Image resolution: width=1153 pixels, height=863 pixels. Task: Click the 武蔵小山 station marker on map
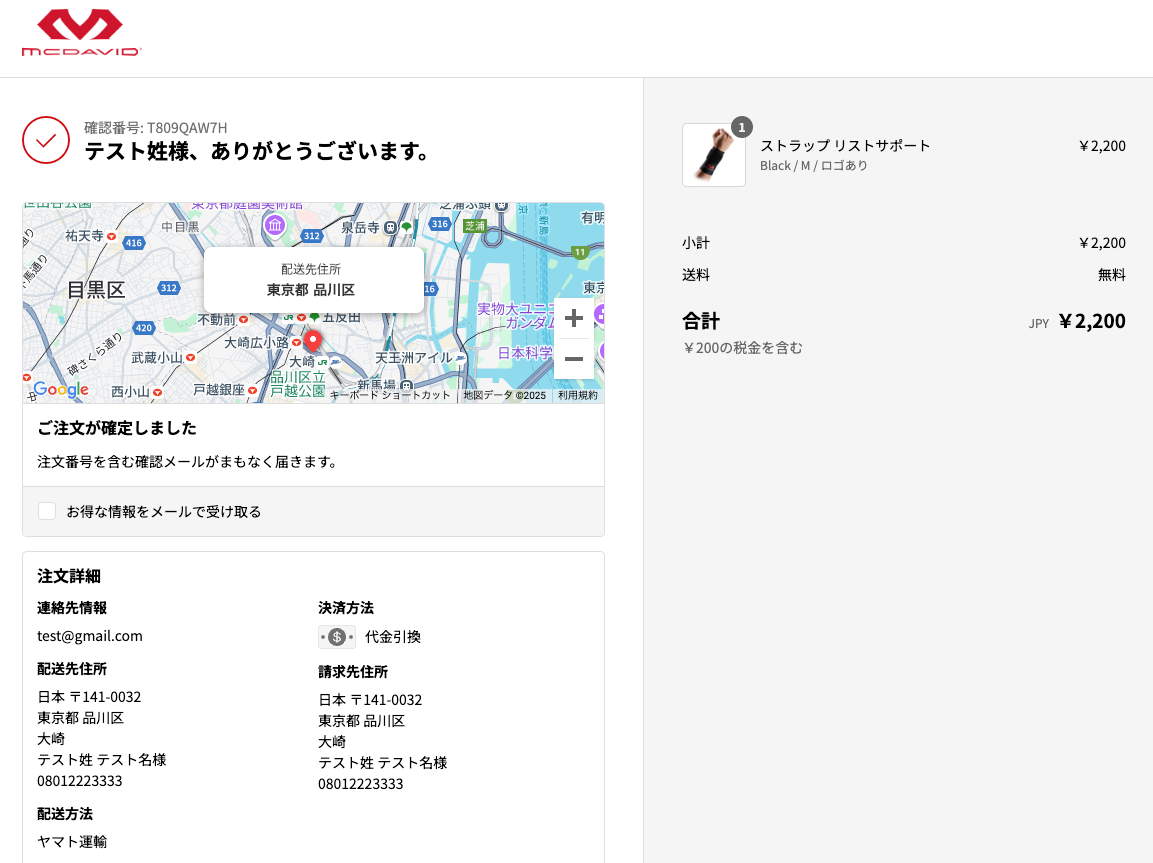pyautogui.click(x=189, y=357)
